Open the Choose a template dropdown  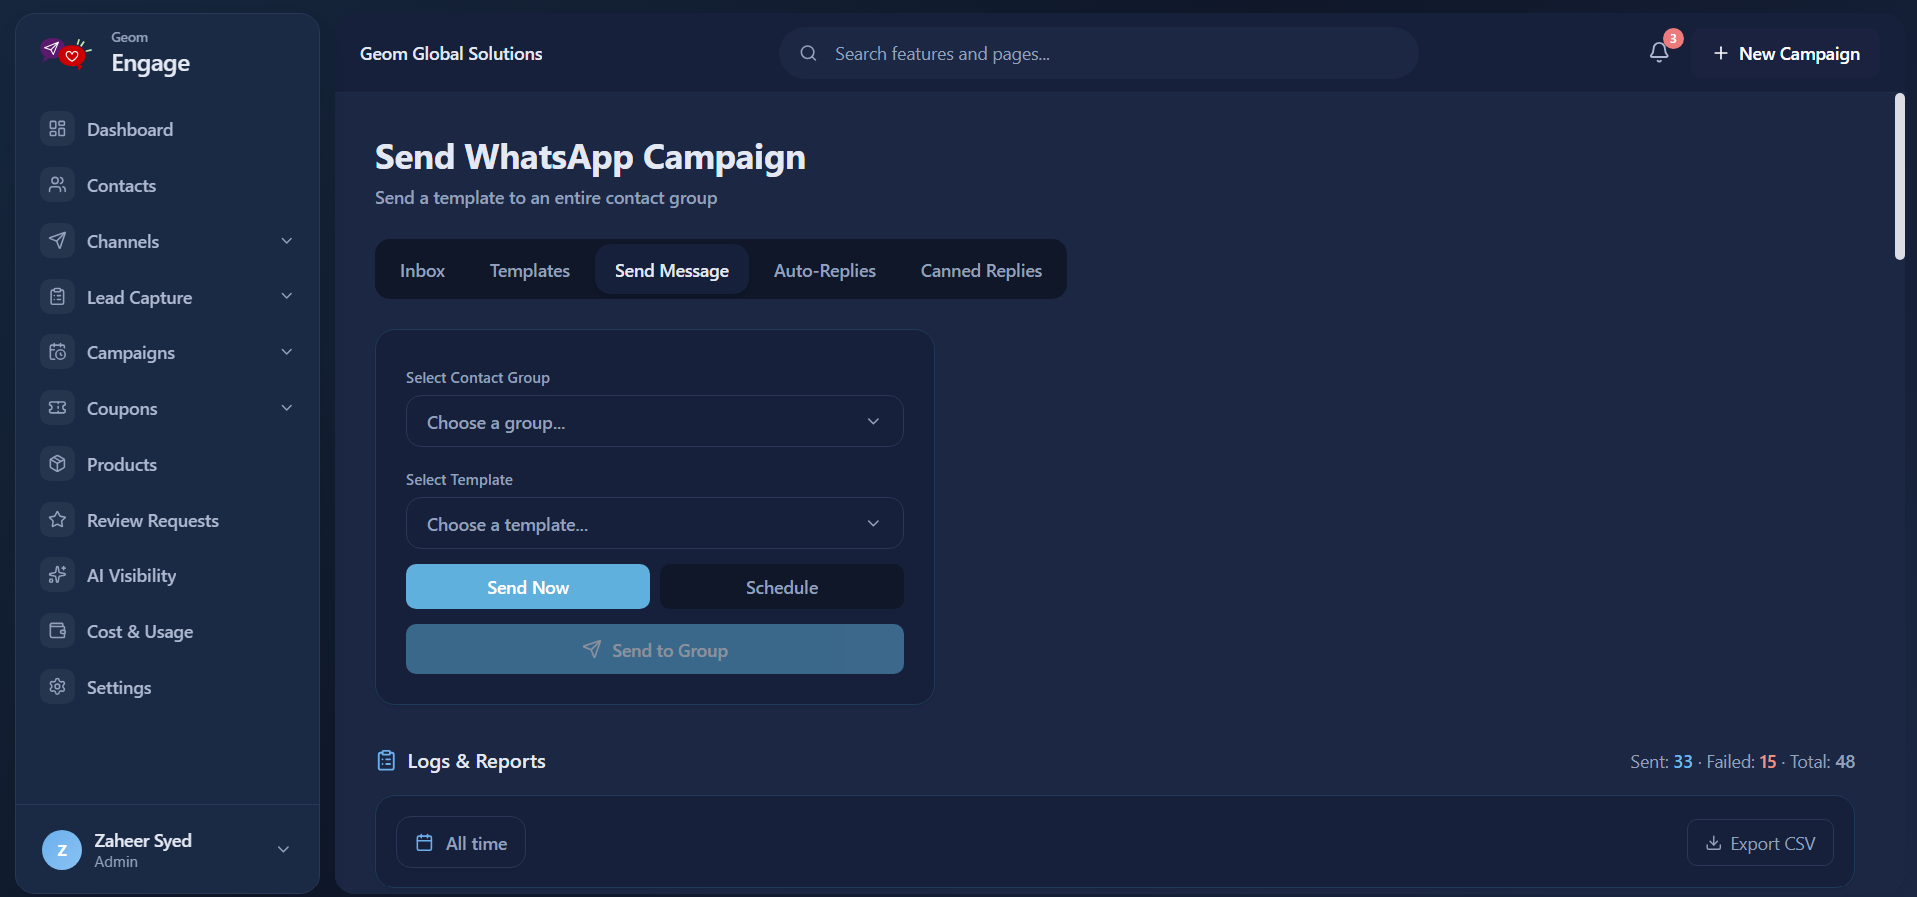[655, 524]
